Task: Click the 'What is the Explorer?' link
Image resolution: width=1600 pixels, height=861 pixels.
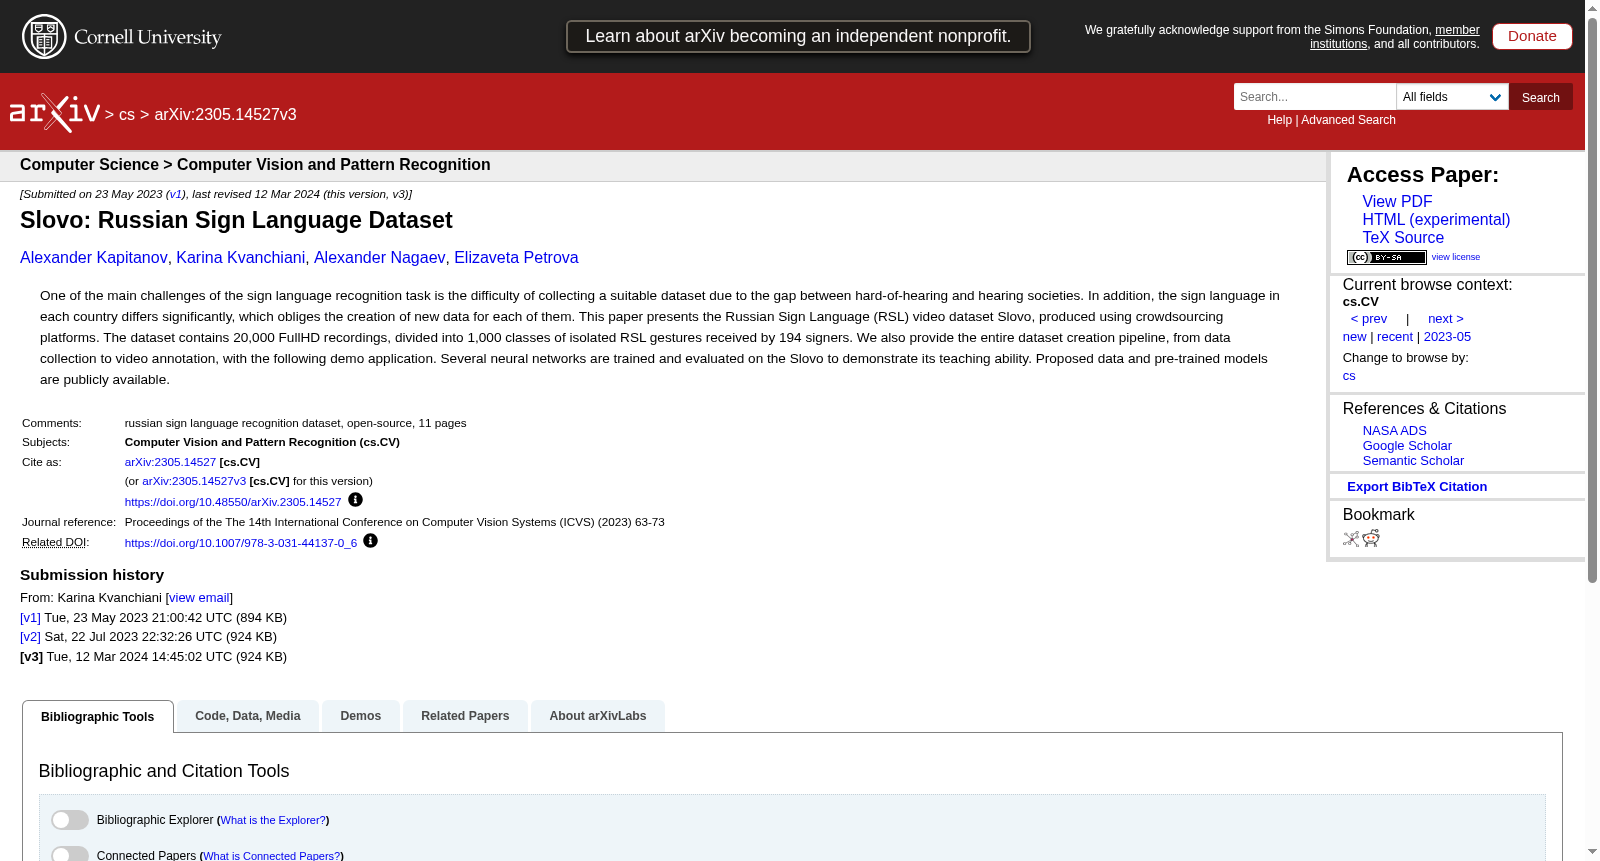Action: 273,820
